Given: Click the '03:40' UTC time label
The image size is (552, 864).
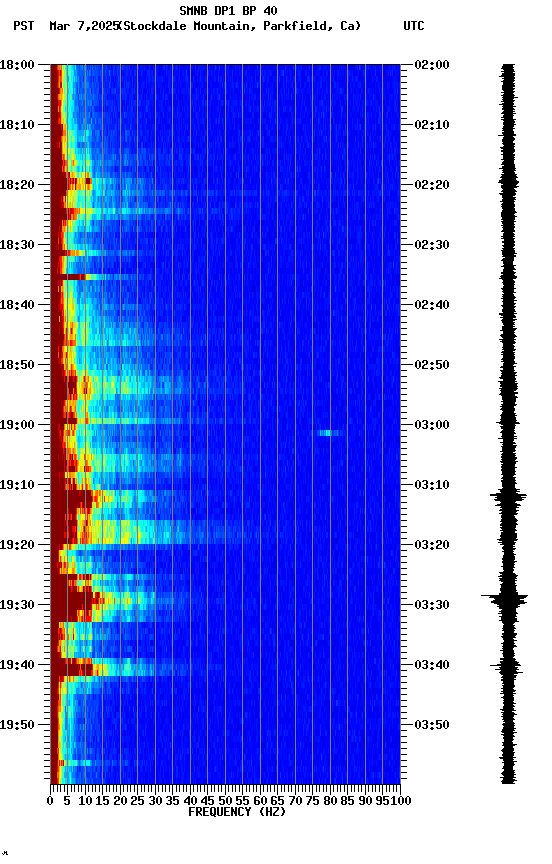Looking at the screenshot, I should click(x=432, y=665).
